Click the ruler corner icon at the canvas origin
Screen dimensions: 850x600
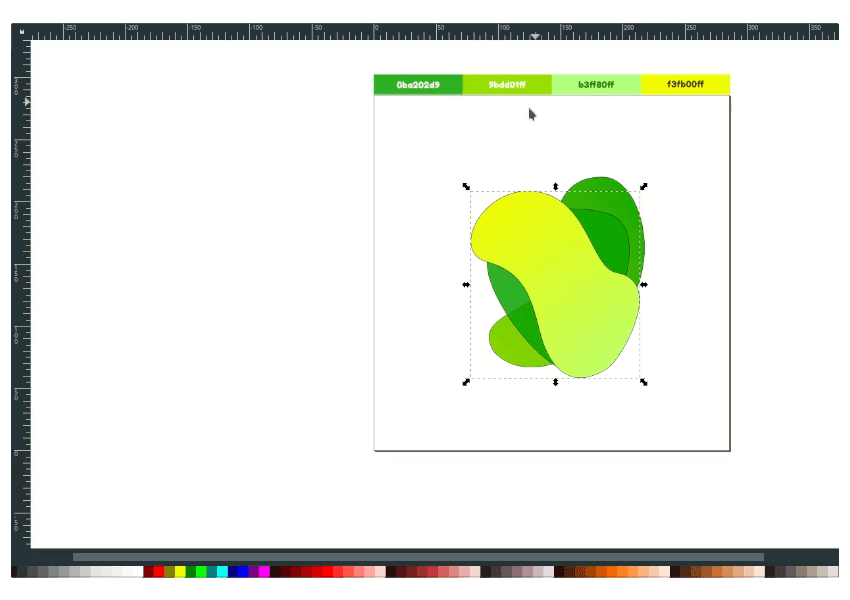pos(22,31)
